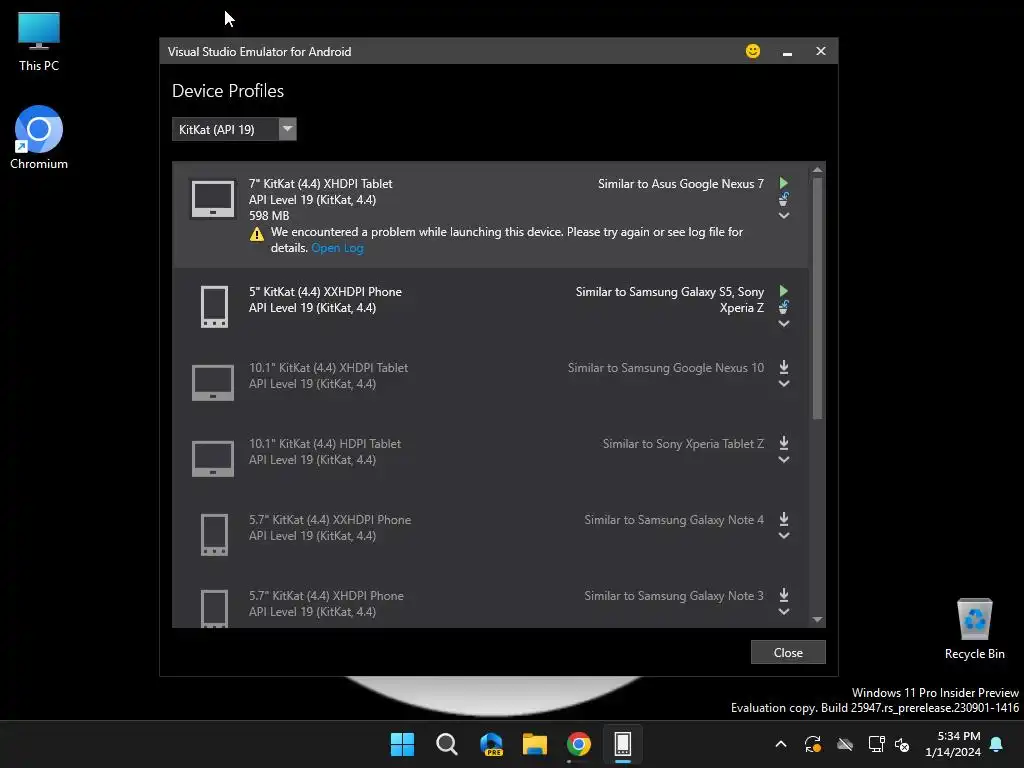This screenshot has width=1024, height=768.
Task: Open the Chromium desktop shortcut
Action: pyautogui.click(x=39, y=138)
